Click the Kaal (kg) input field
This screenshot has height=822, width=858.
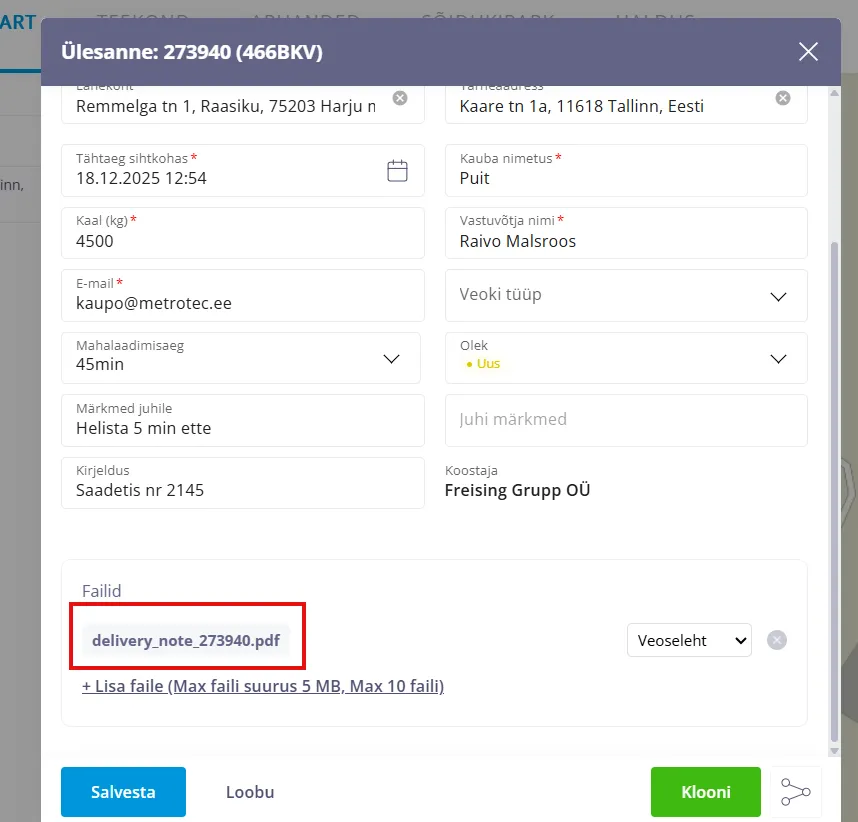tap(242, 241)
